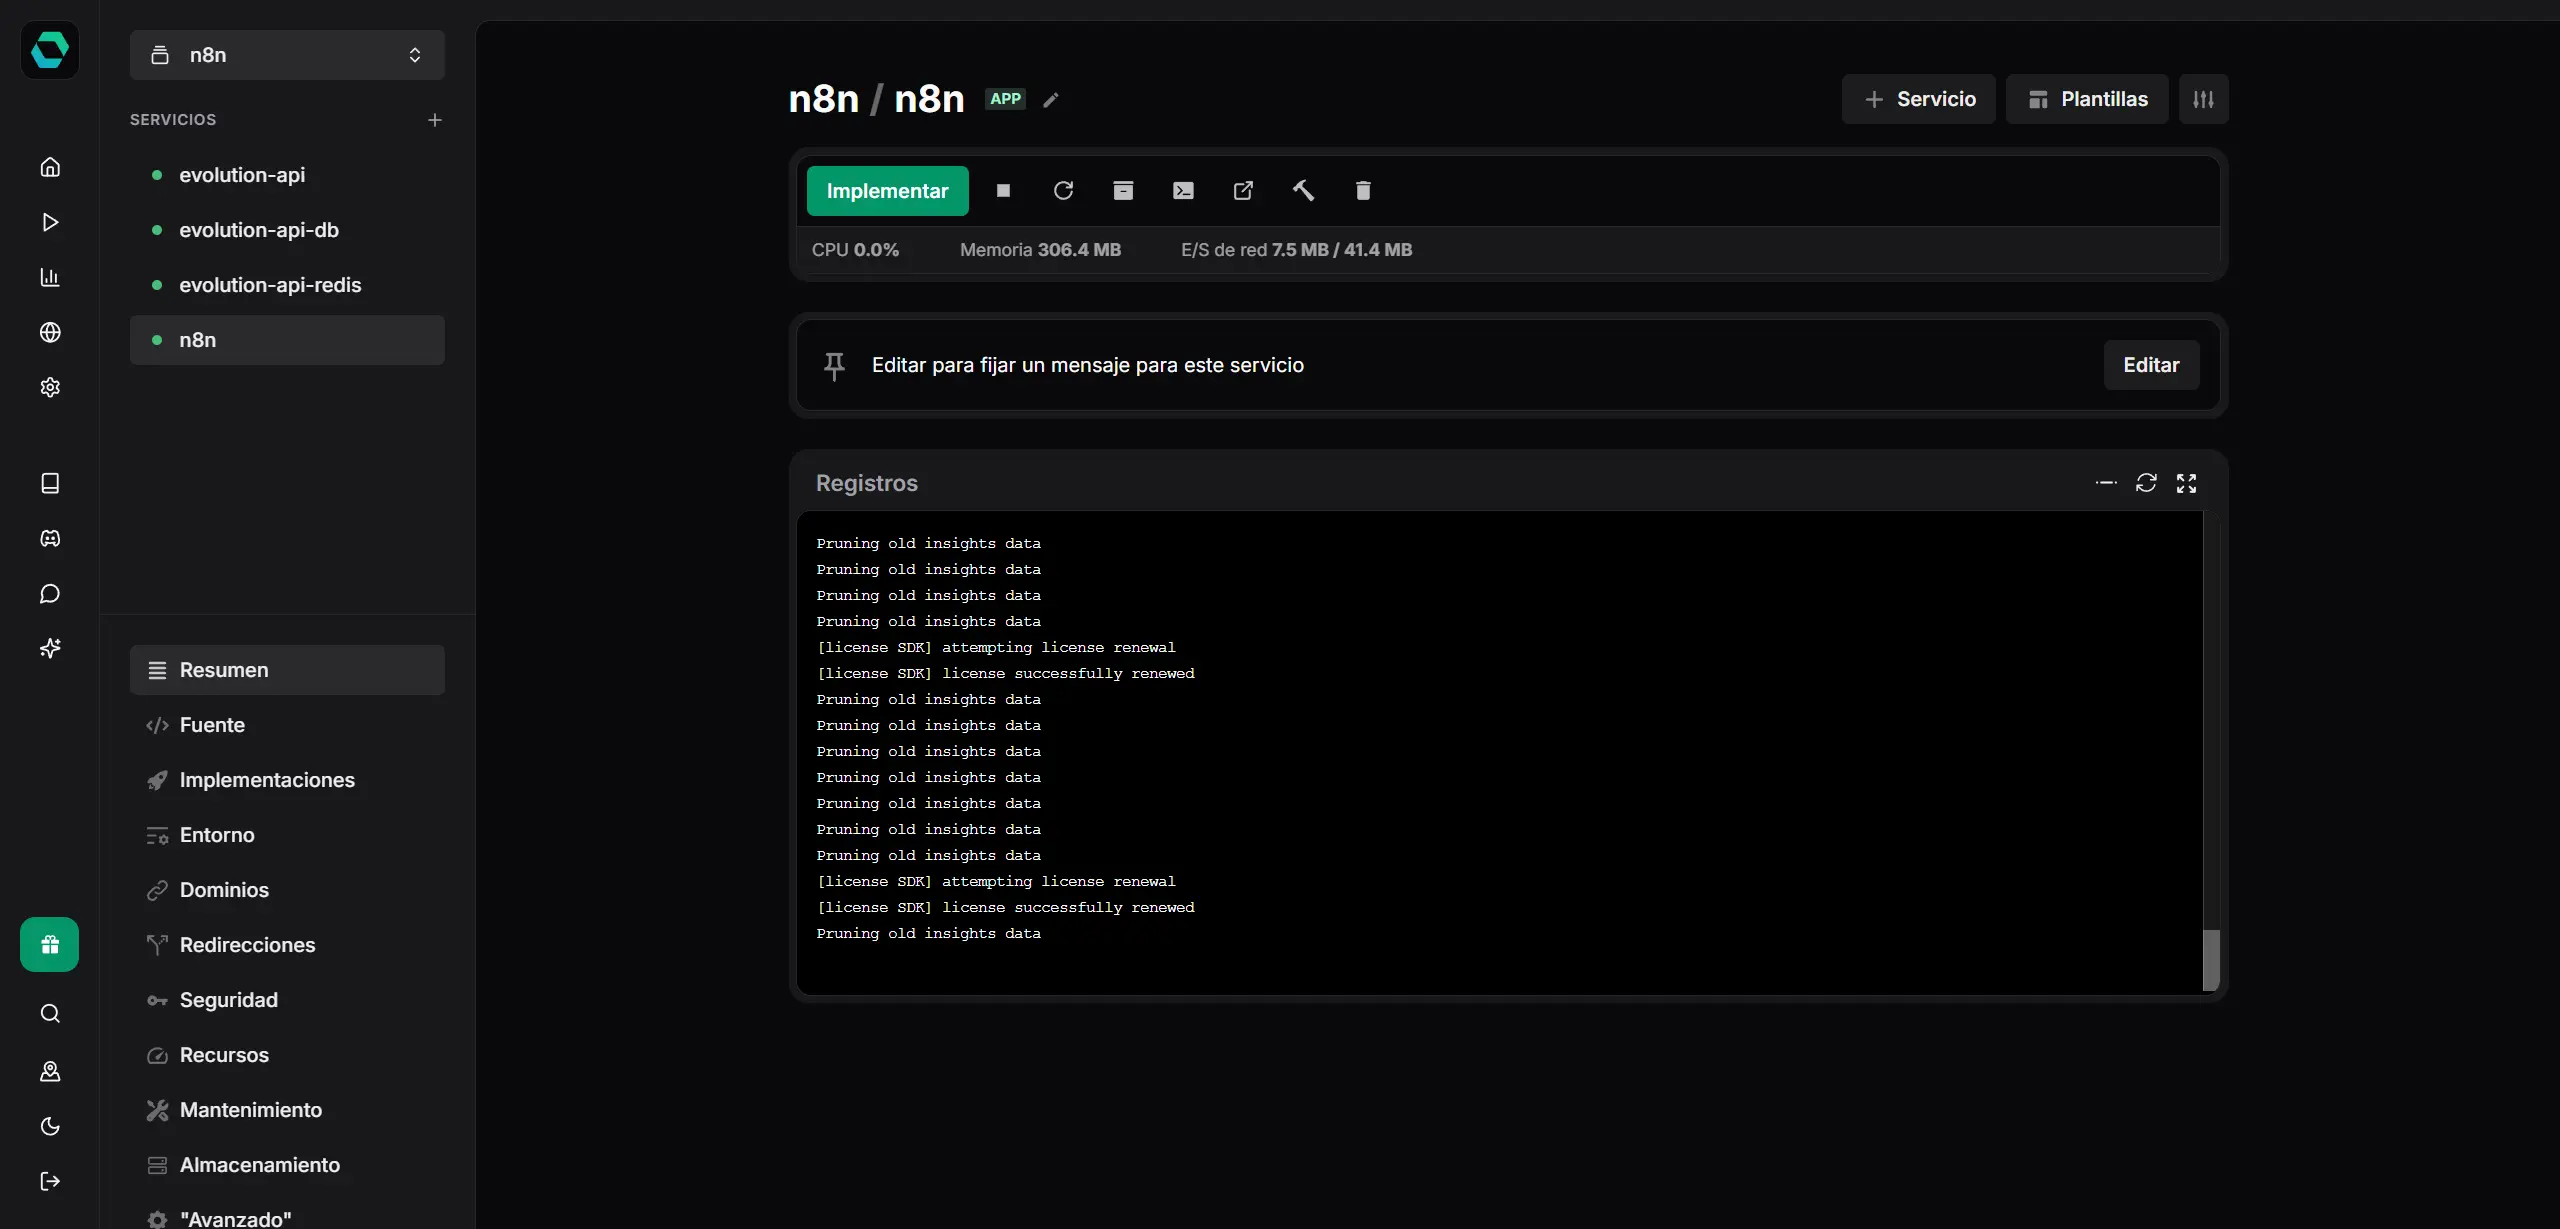2560x1229 pixels.
Task: Toggle dark mode moon icon
Action: [50, 1126]
